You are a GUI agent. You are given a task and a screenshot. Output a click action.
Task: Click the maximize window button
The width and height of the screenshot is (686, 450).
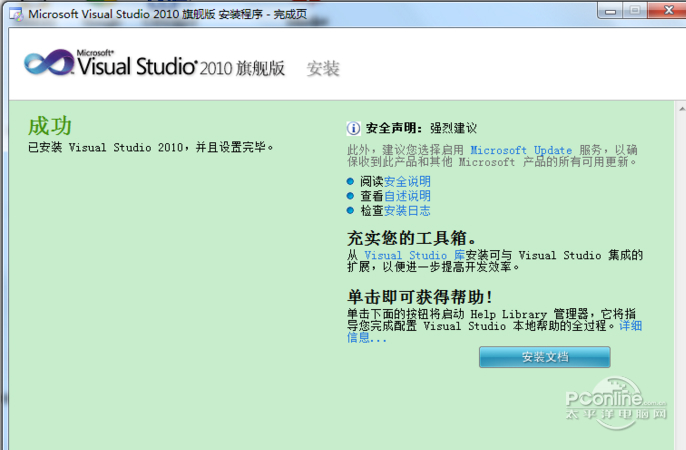pos(635,10)
